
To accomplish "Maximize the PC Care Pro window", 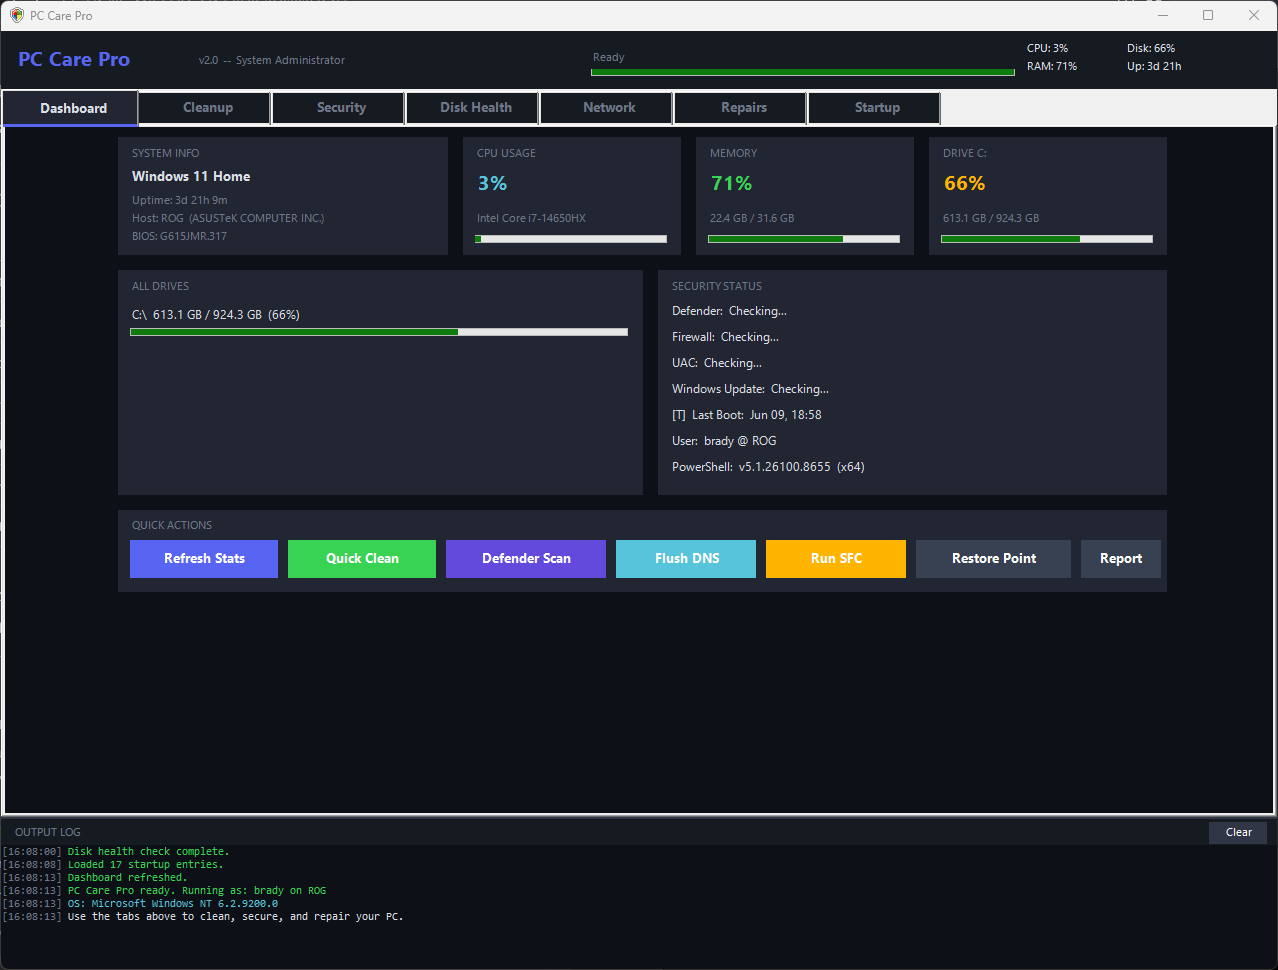I will [x=1208, y=15].
